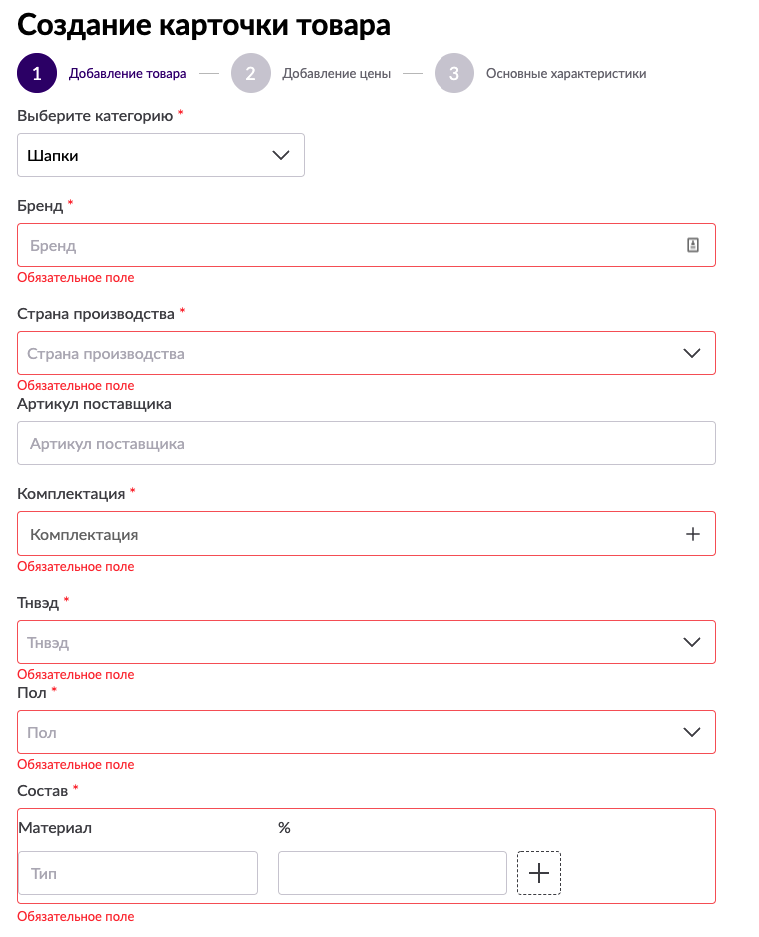Expand the Тнвэд dropdown chevron
Viewport: 759px width, 937px height.
692,642
